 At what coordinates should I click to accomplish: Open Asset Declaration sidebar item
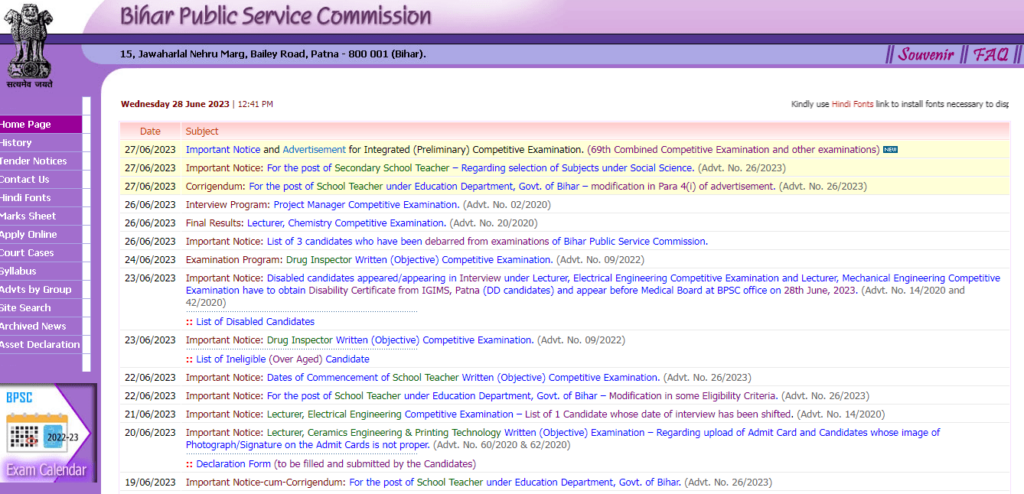pyautogui.click(x=41, y=344)
